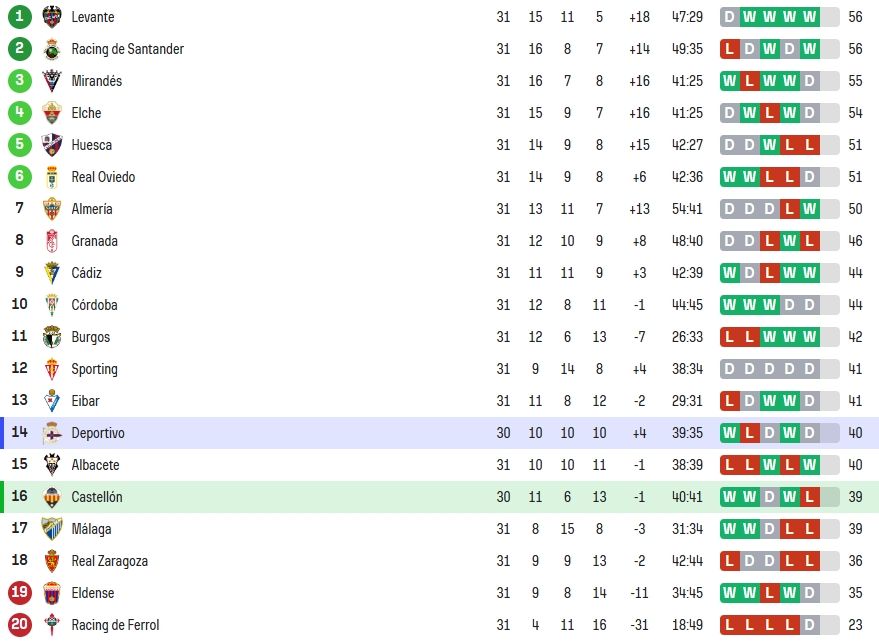
Task: Click the Granada team name
Action: [x=95, y=241]
